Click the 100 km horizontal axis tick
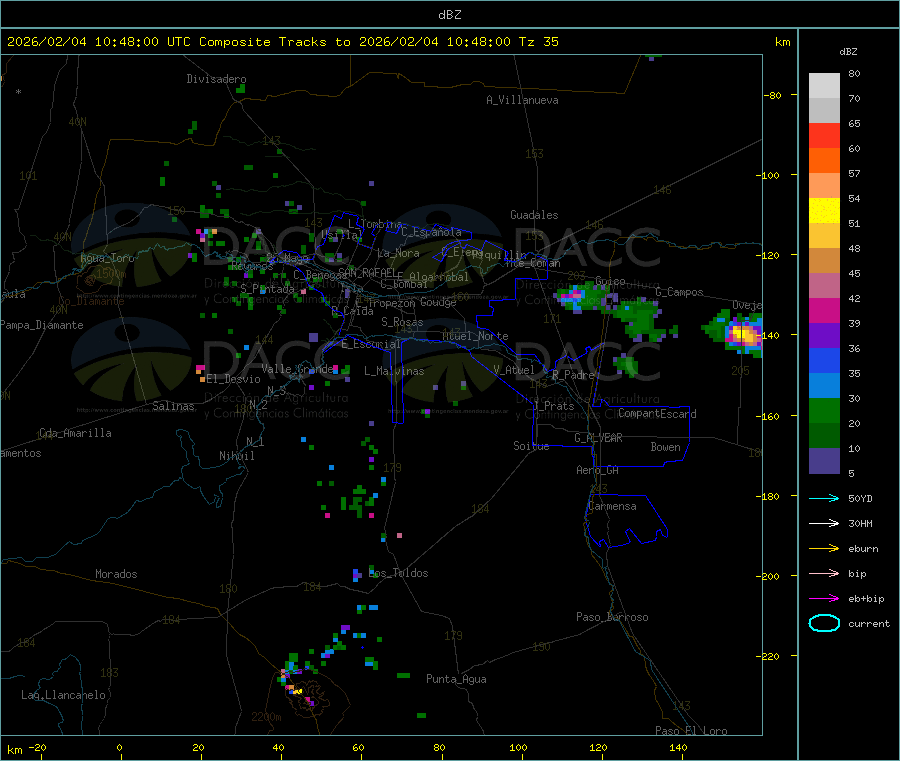900x761 pixels. point(519,747)
